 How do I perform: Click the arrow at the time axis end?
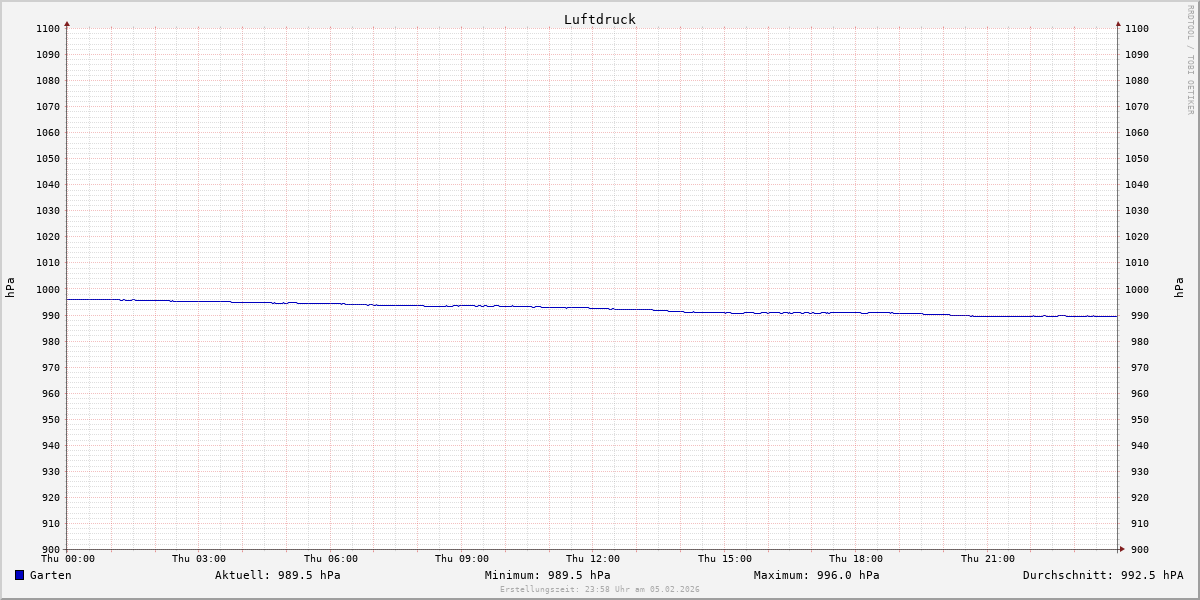1122,549
